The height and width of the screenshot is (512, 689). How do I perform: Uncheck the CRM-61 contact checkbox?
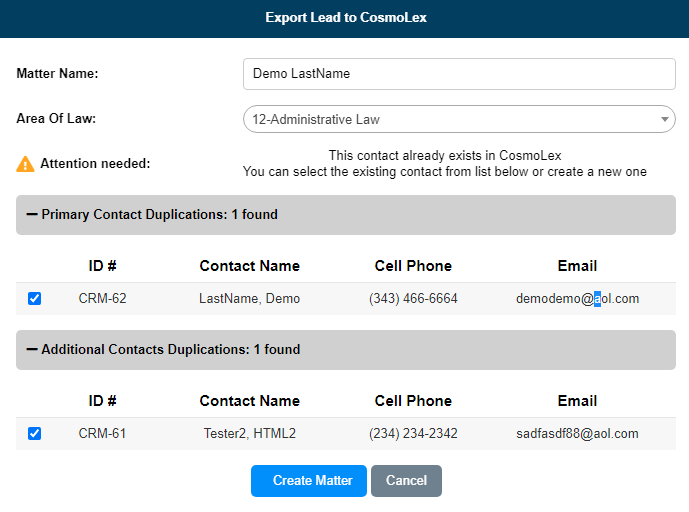coord(34,433)
